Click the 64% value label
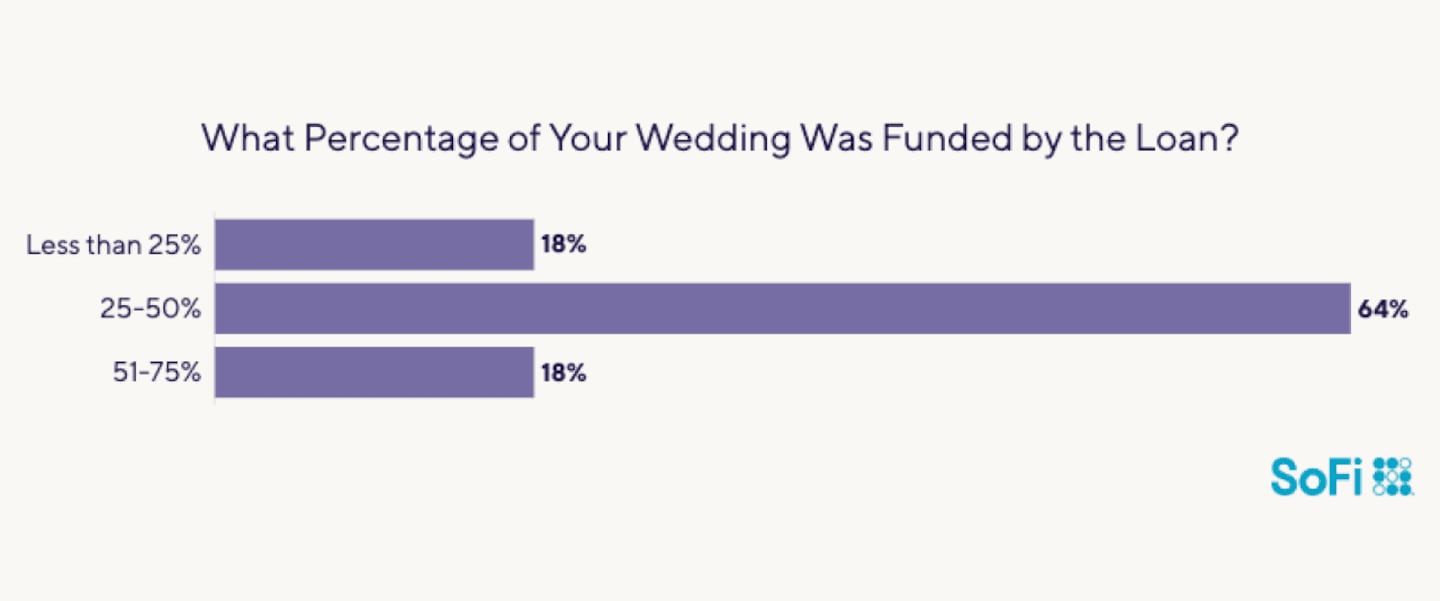The height and width of the screenshot is (601, 1440). tap(1382, 309)
